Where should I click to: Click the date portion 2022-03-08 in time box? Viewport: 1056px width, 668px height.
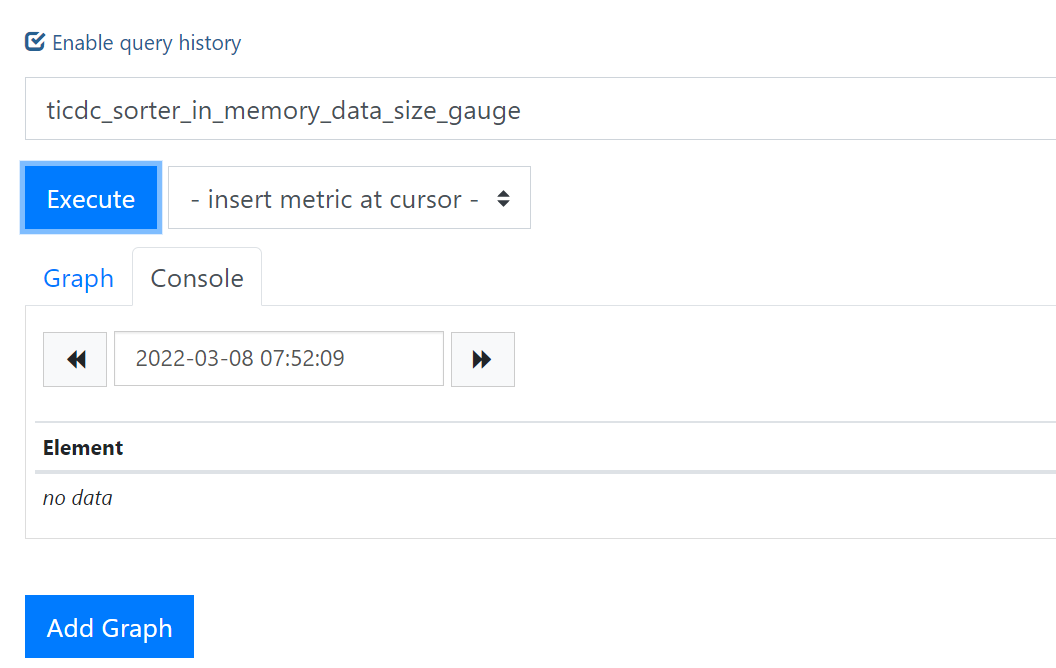[194, 359]
